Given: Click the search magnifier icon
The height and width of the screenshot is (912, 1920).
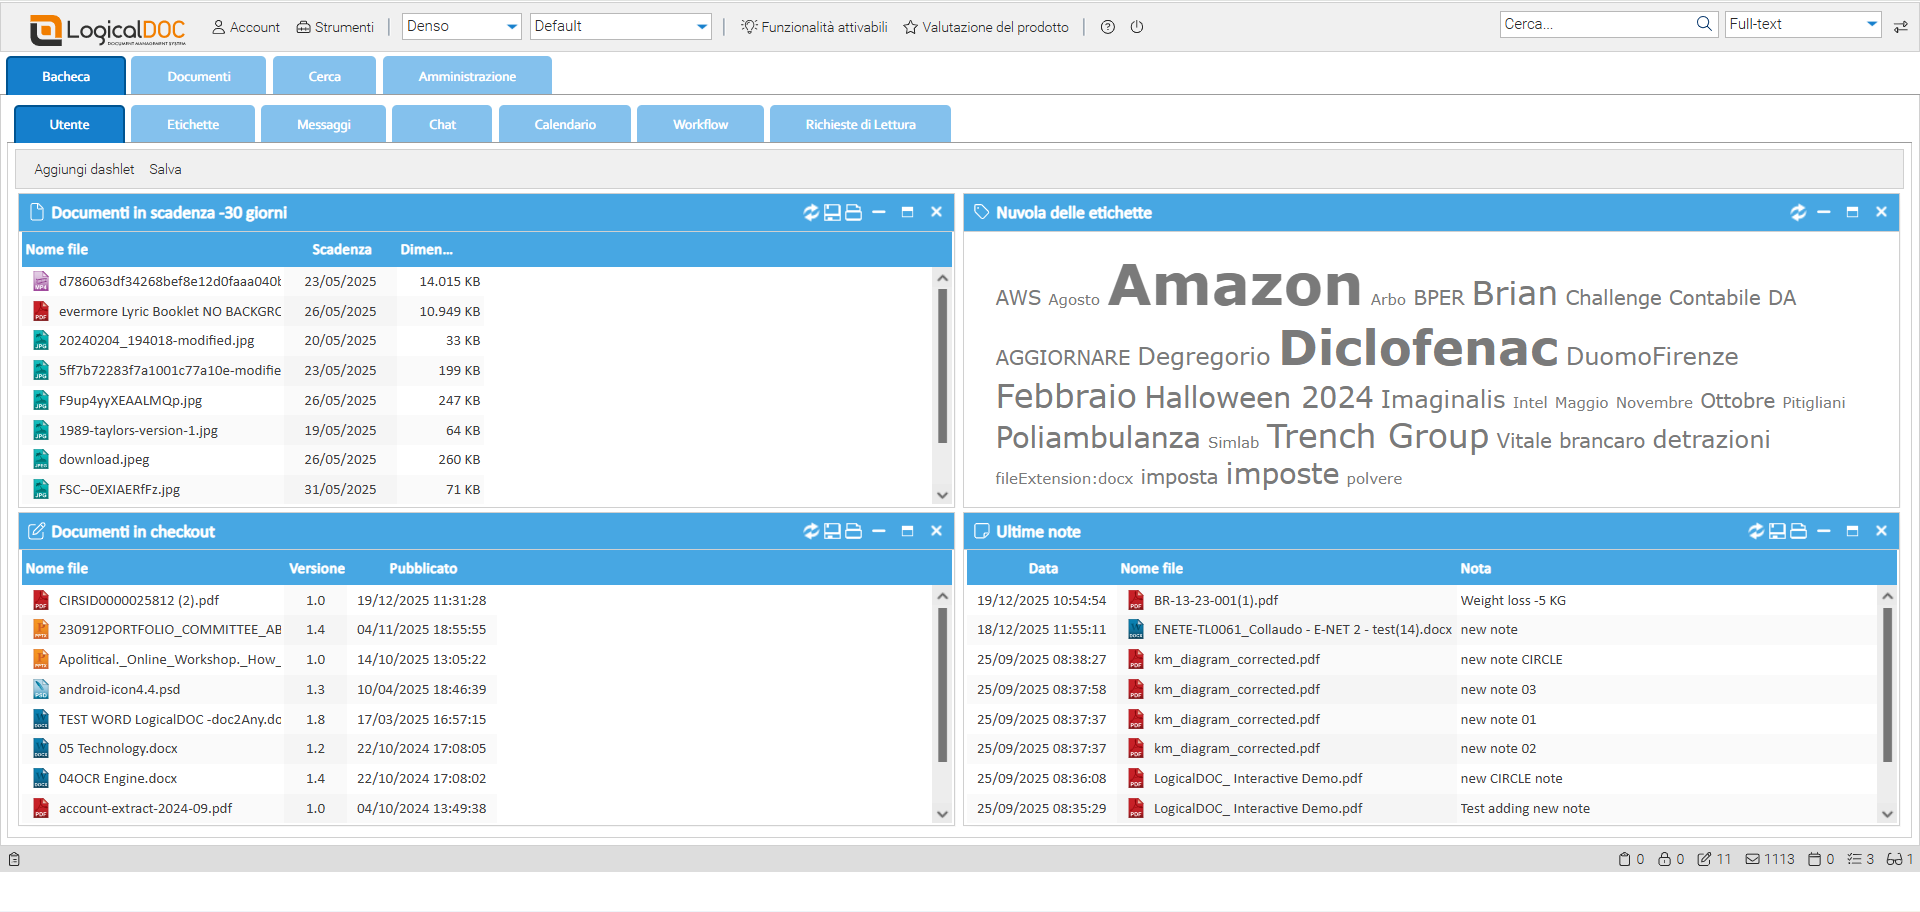Looking at the screenshot, I should pyautogui.click(x=1704, y=24).
